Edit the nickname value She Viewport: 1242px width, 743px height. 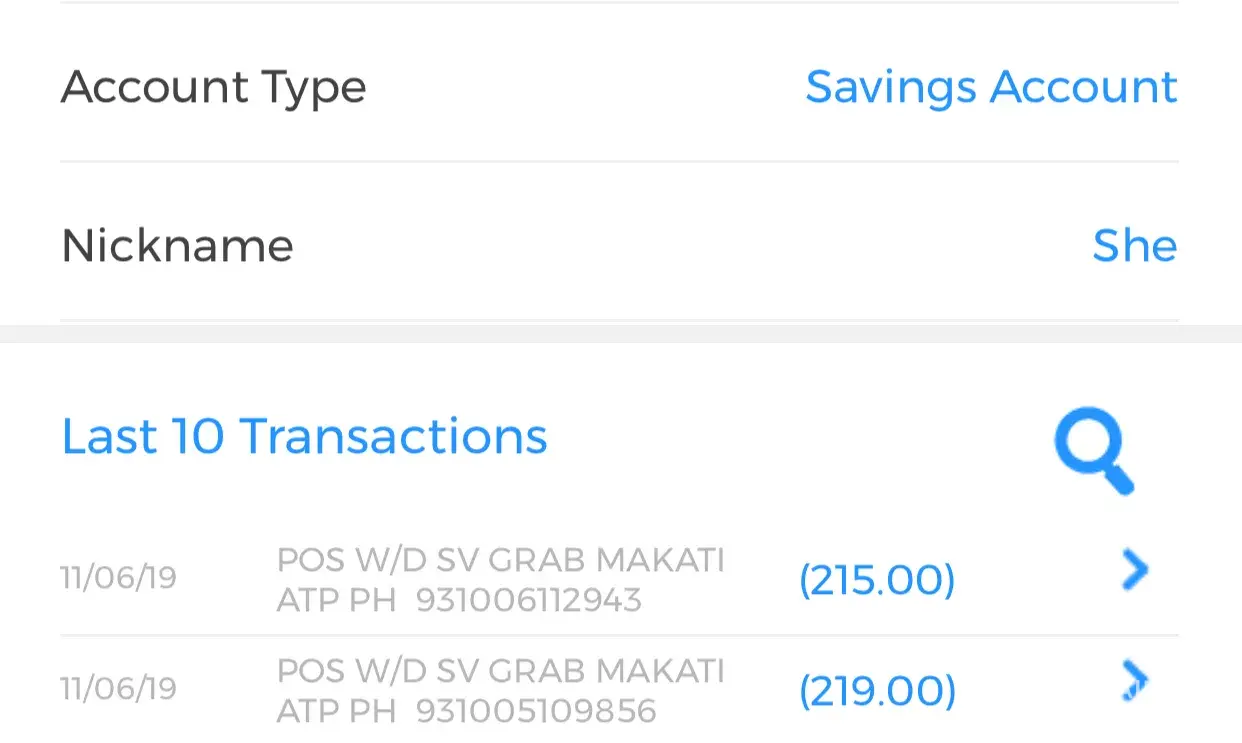1134,246
